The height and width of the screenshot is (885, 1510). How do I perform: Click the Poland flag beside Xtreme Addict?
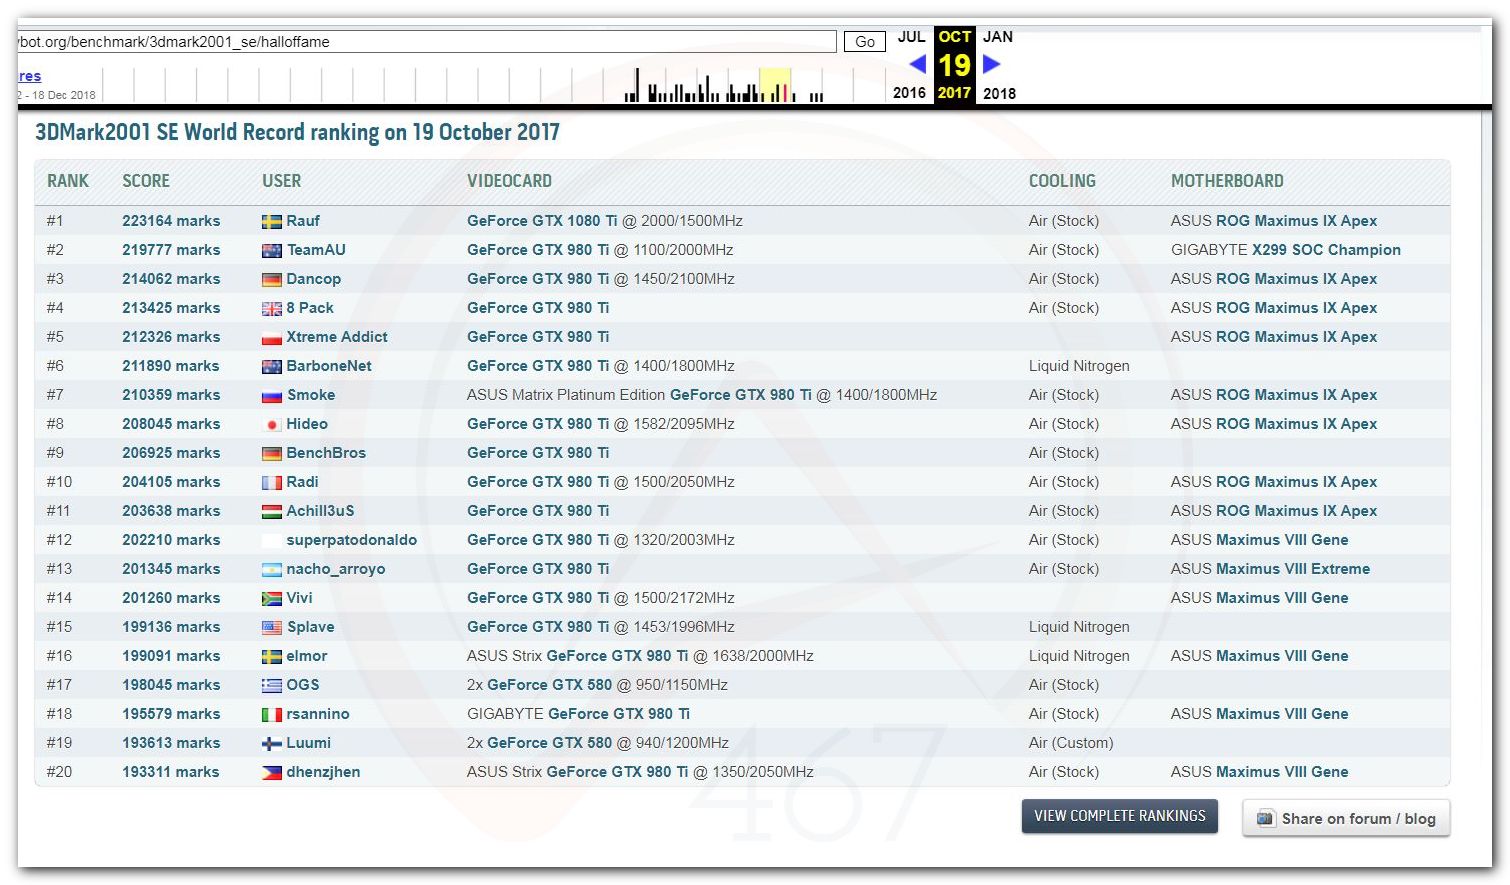(271, 338)
